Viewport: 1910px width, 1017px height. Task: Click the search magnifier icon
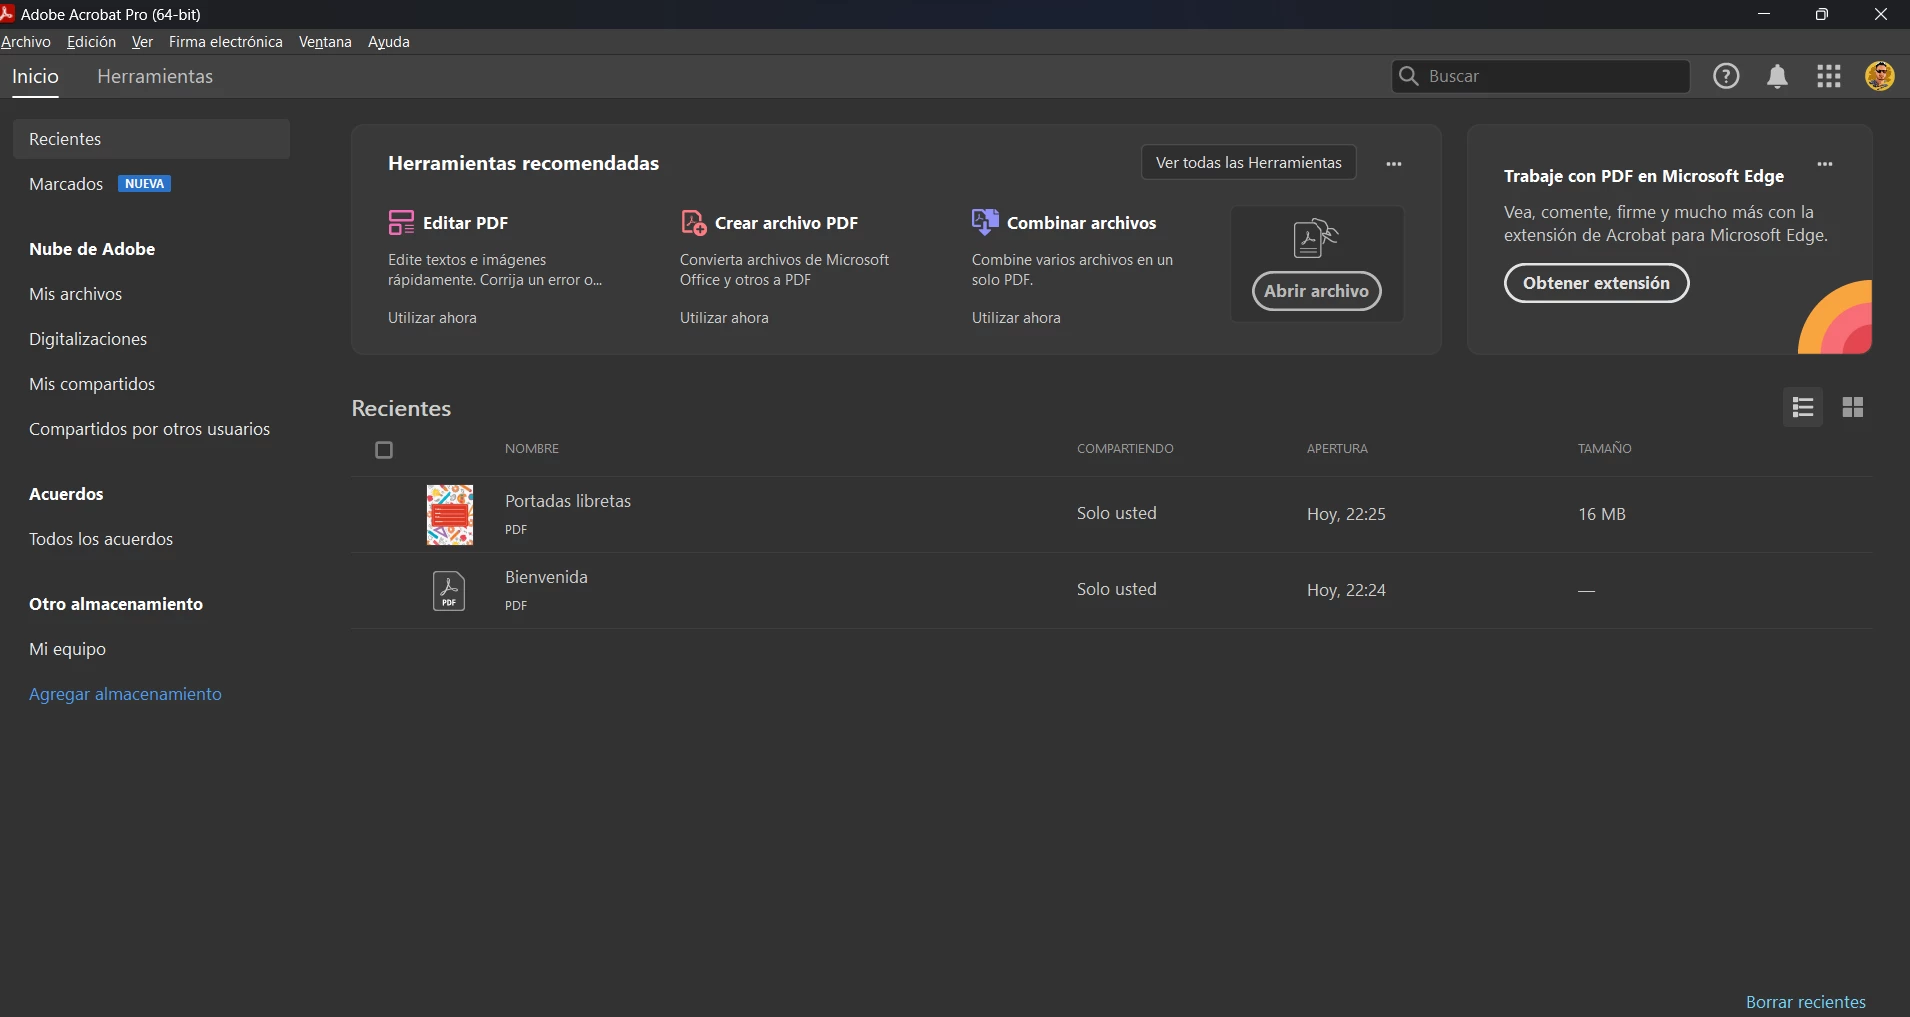click(x=1409, y=76)
